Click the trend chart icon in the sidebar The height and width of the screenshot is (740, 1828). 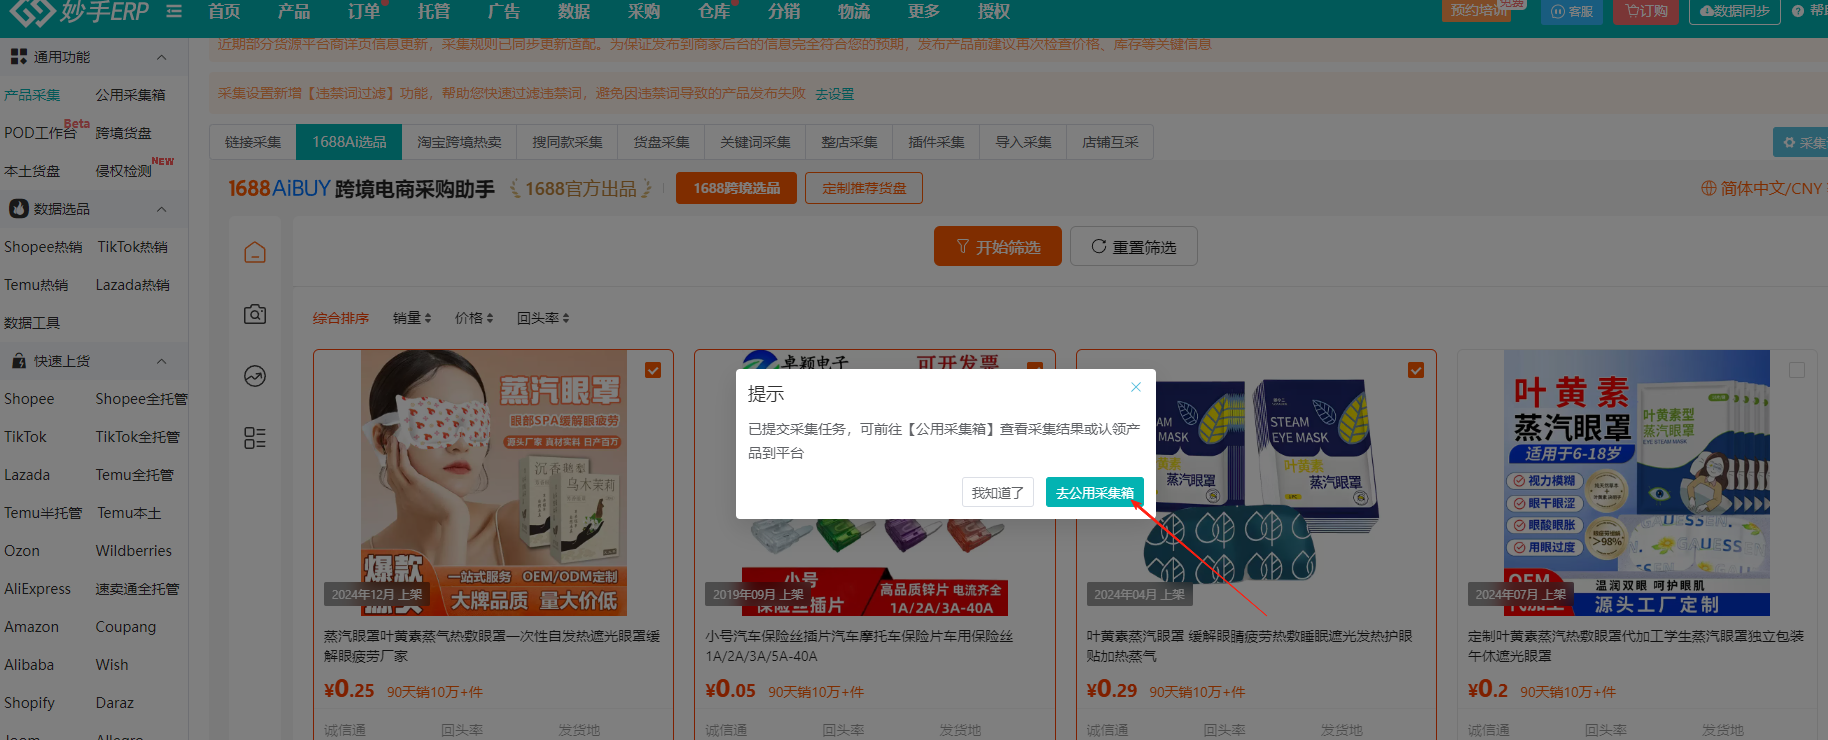tap(255, 376)
